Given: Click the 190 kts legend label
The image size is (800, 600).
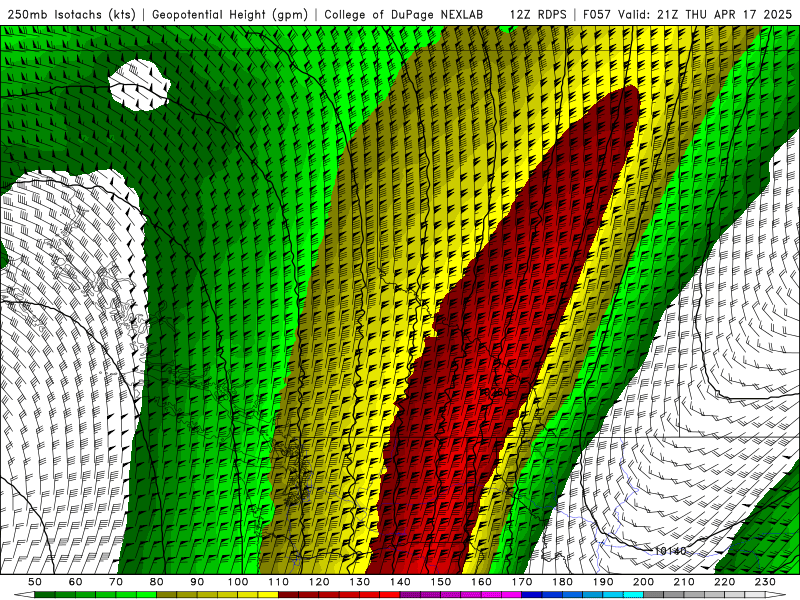Looking at the screenshot, I should [x=603, y=582].
